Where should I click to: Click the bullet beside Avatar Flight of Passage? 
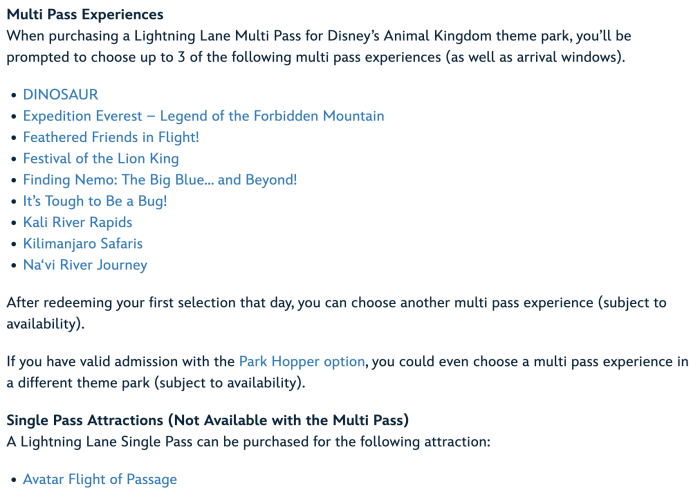pos(13,480)
